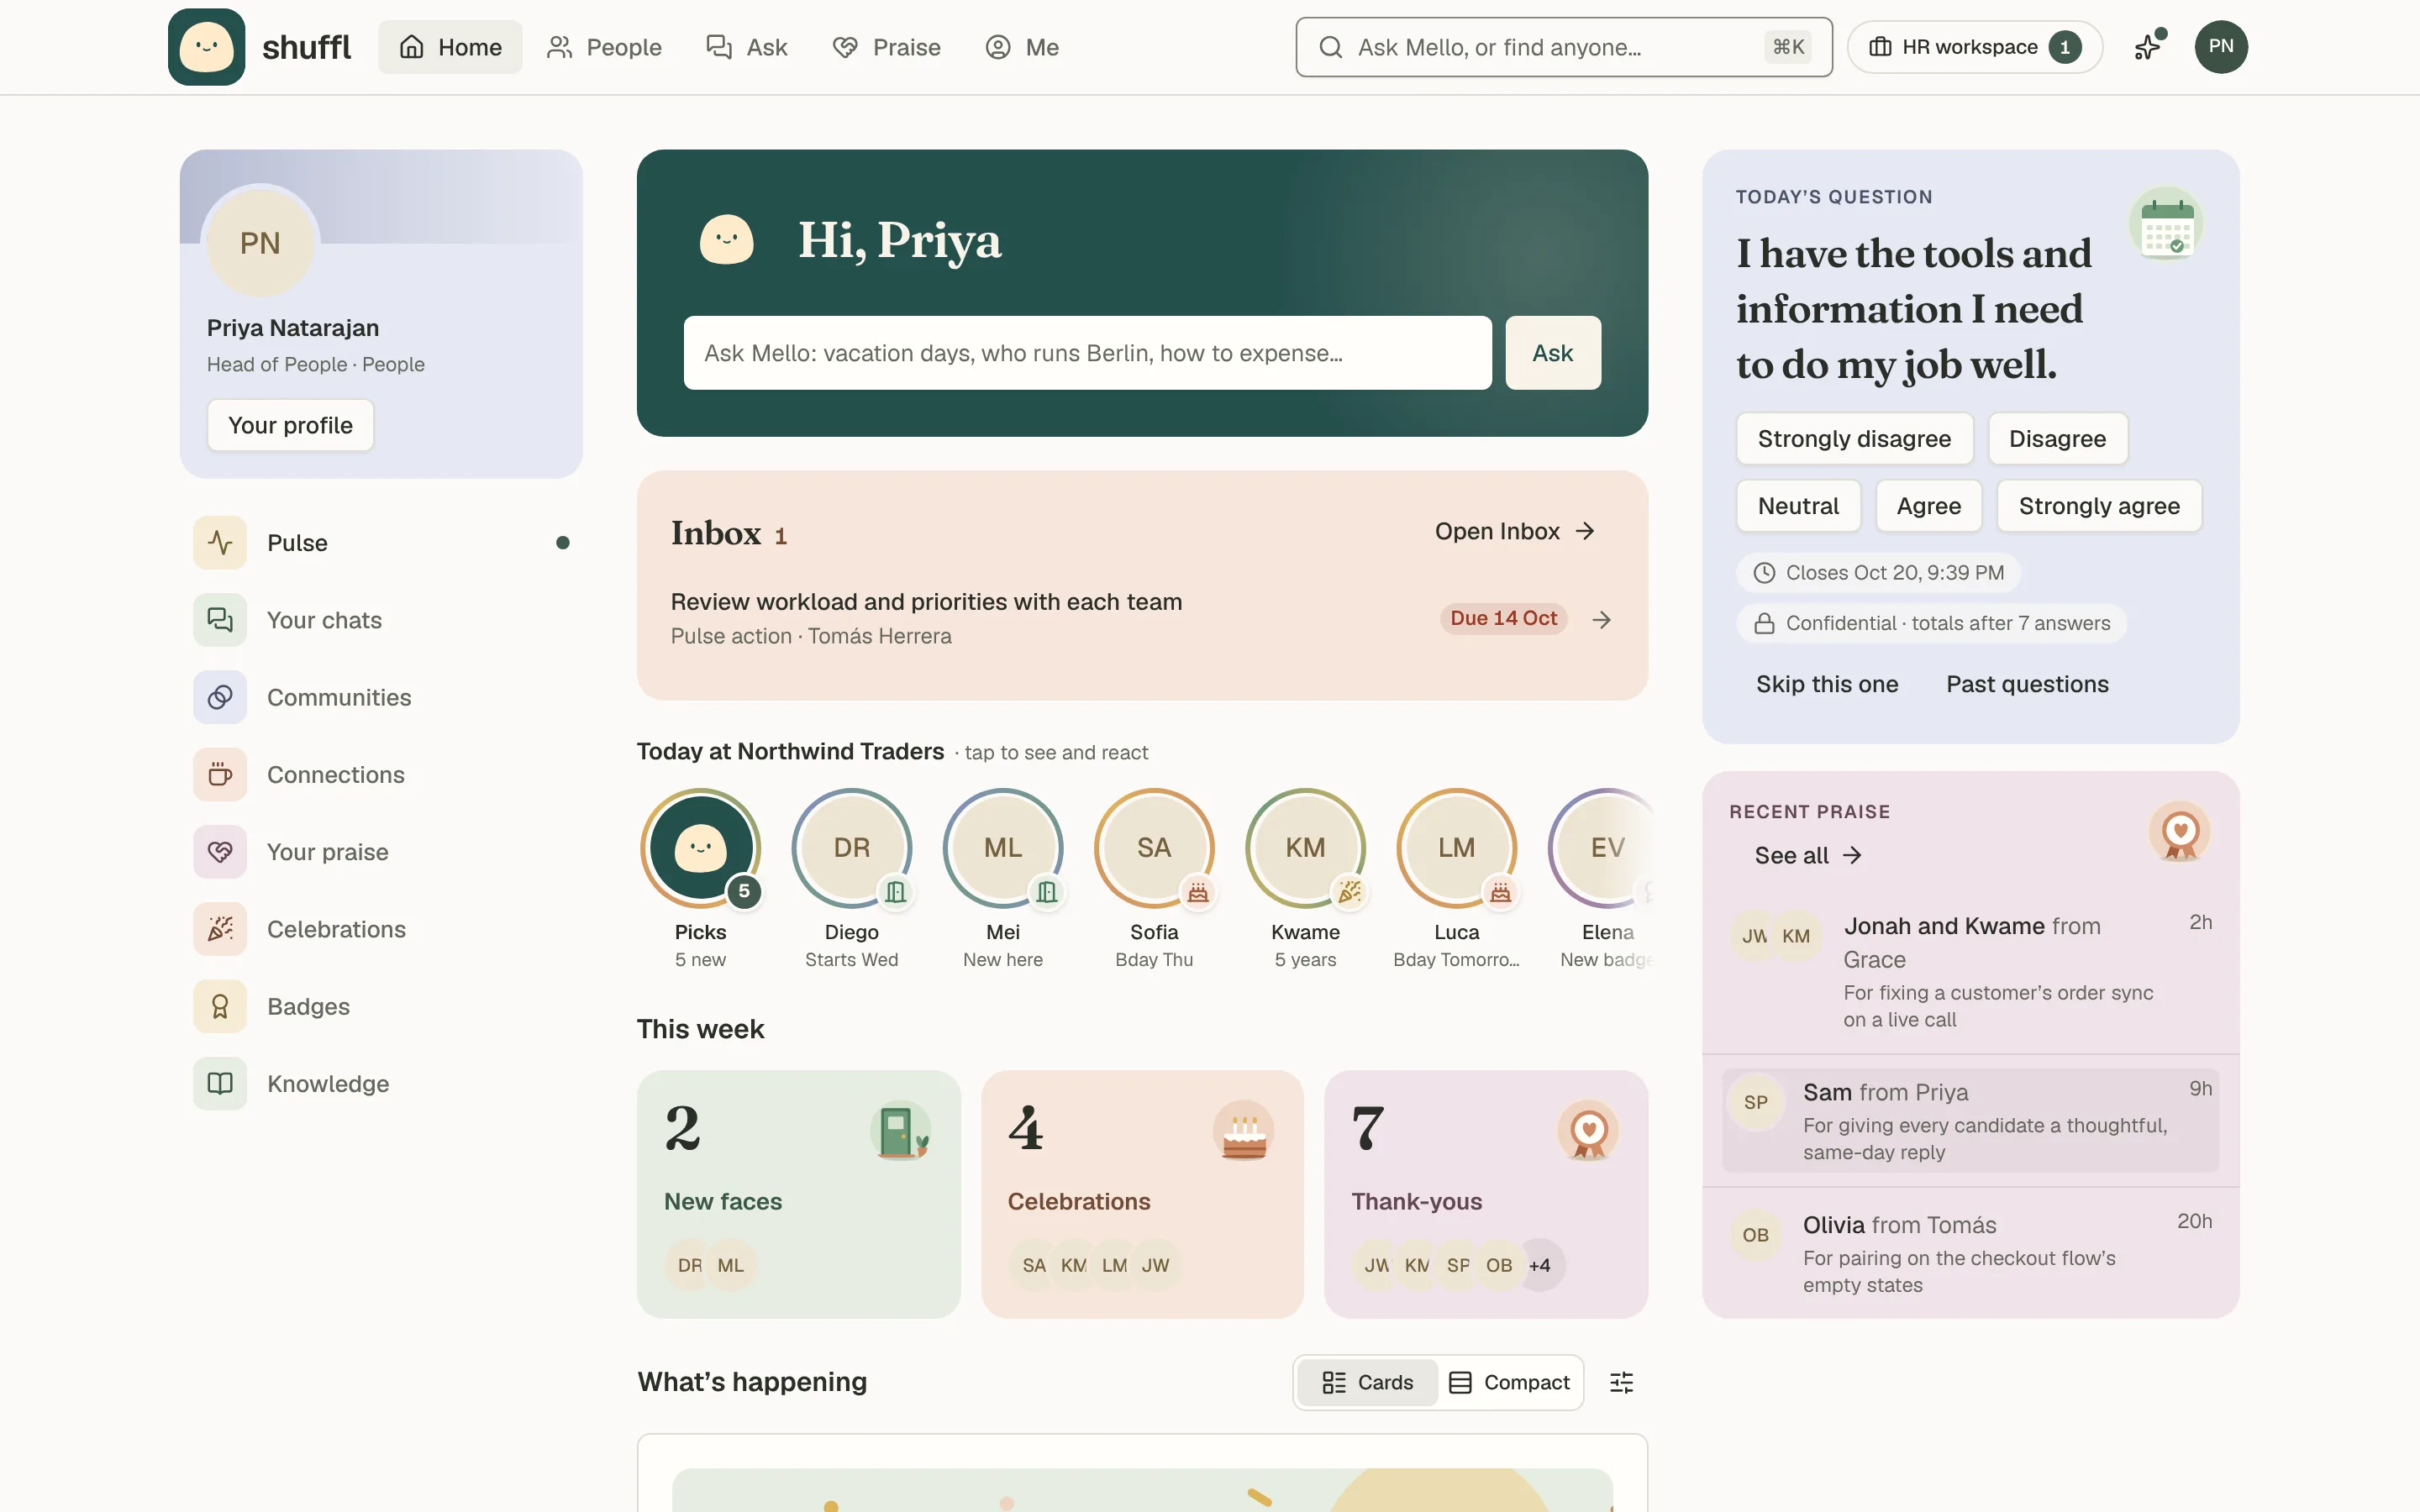Open Knowledge in sidebar

click(381, 1084)
